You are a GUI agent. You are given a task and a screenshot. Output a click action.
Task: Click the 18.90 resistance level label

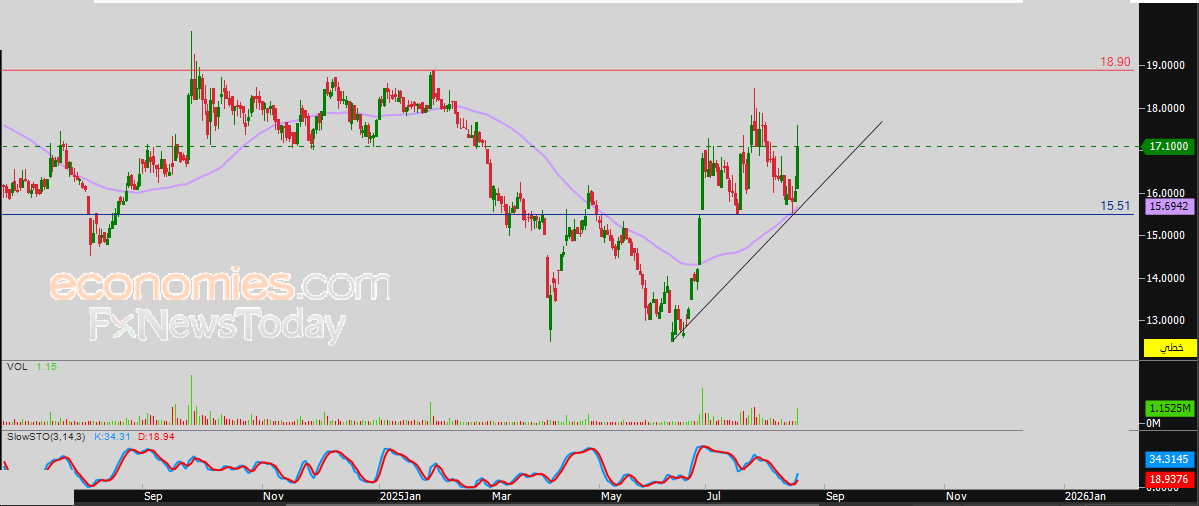click(1116, 62)
